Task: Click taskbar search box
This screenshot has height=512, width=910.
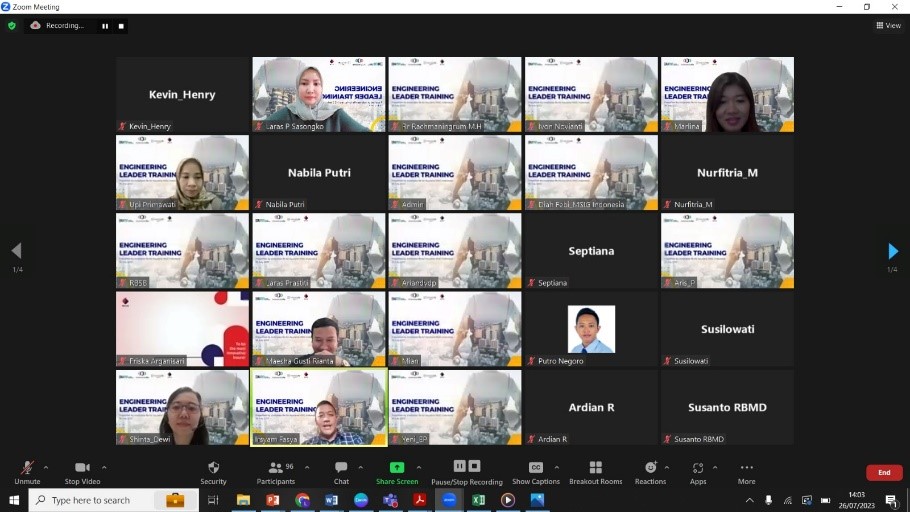Action: pyautogui.click(x=114, y=500)
